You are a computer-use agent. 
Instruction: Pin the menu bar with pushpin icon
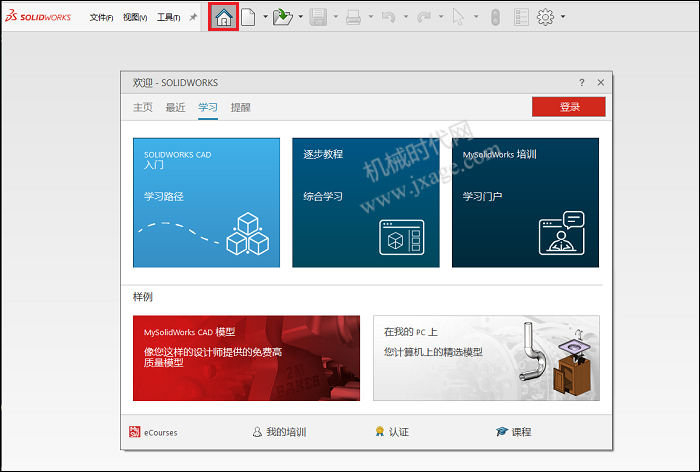(193, 17)
